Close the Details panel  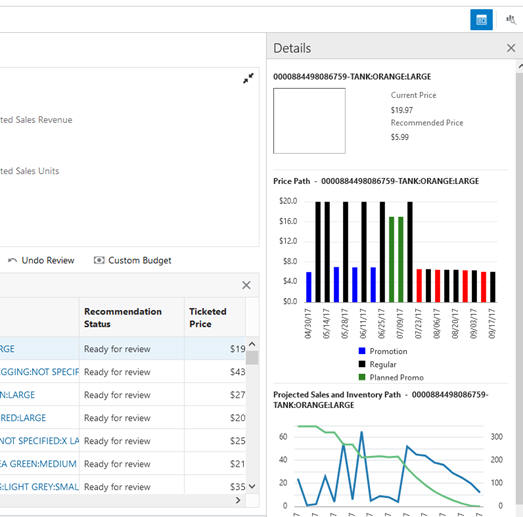[511, 48]
